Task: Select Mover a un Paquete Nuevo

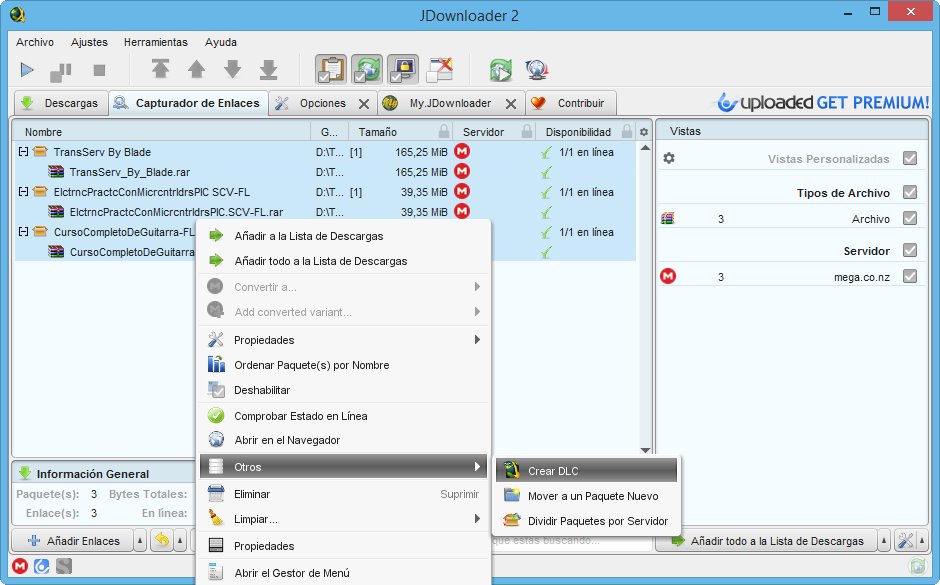Action: point(586,496)
